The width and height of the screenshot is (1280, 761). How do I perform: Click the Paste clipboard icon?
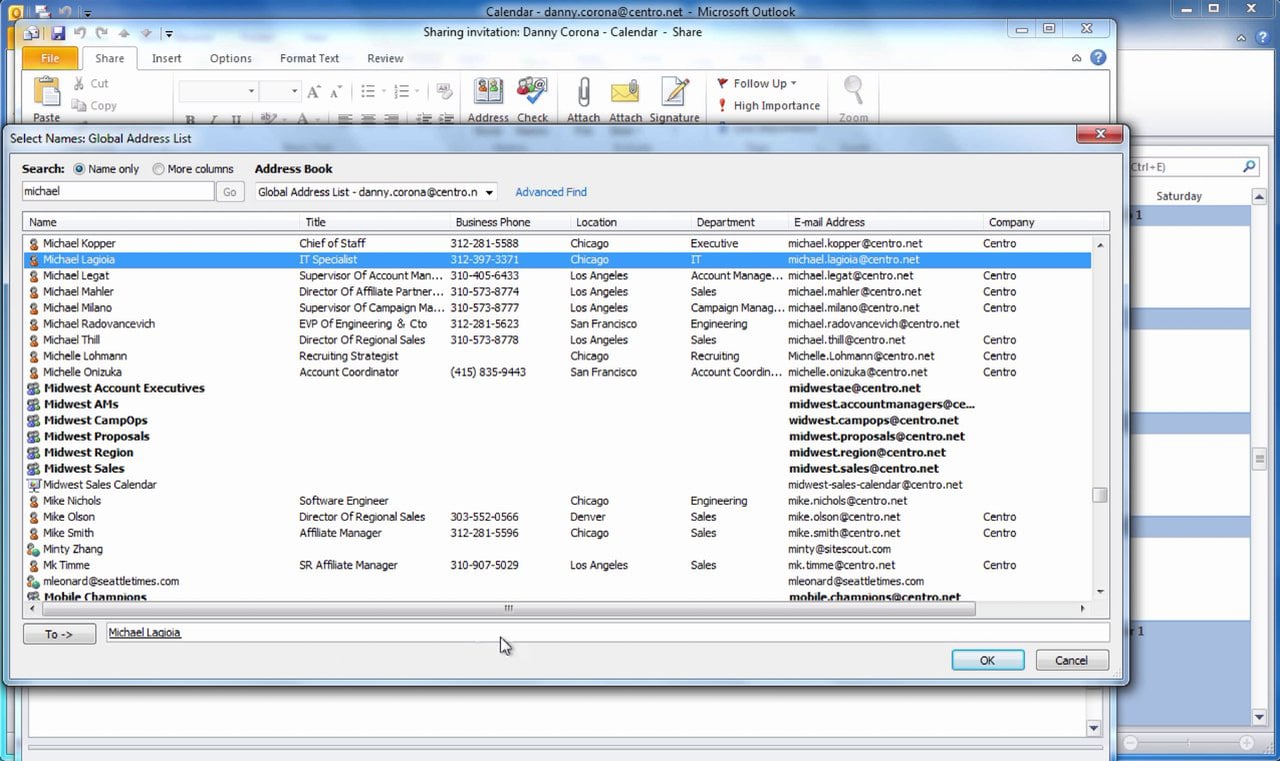(x=47, y=92)
